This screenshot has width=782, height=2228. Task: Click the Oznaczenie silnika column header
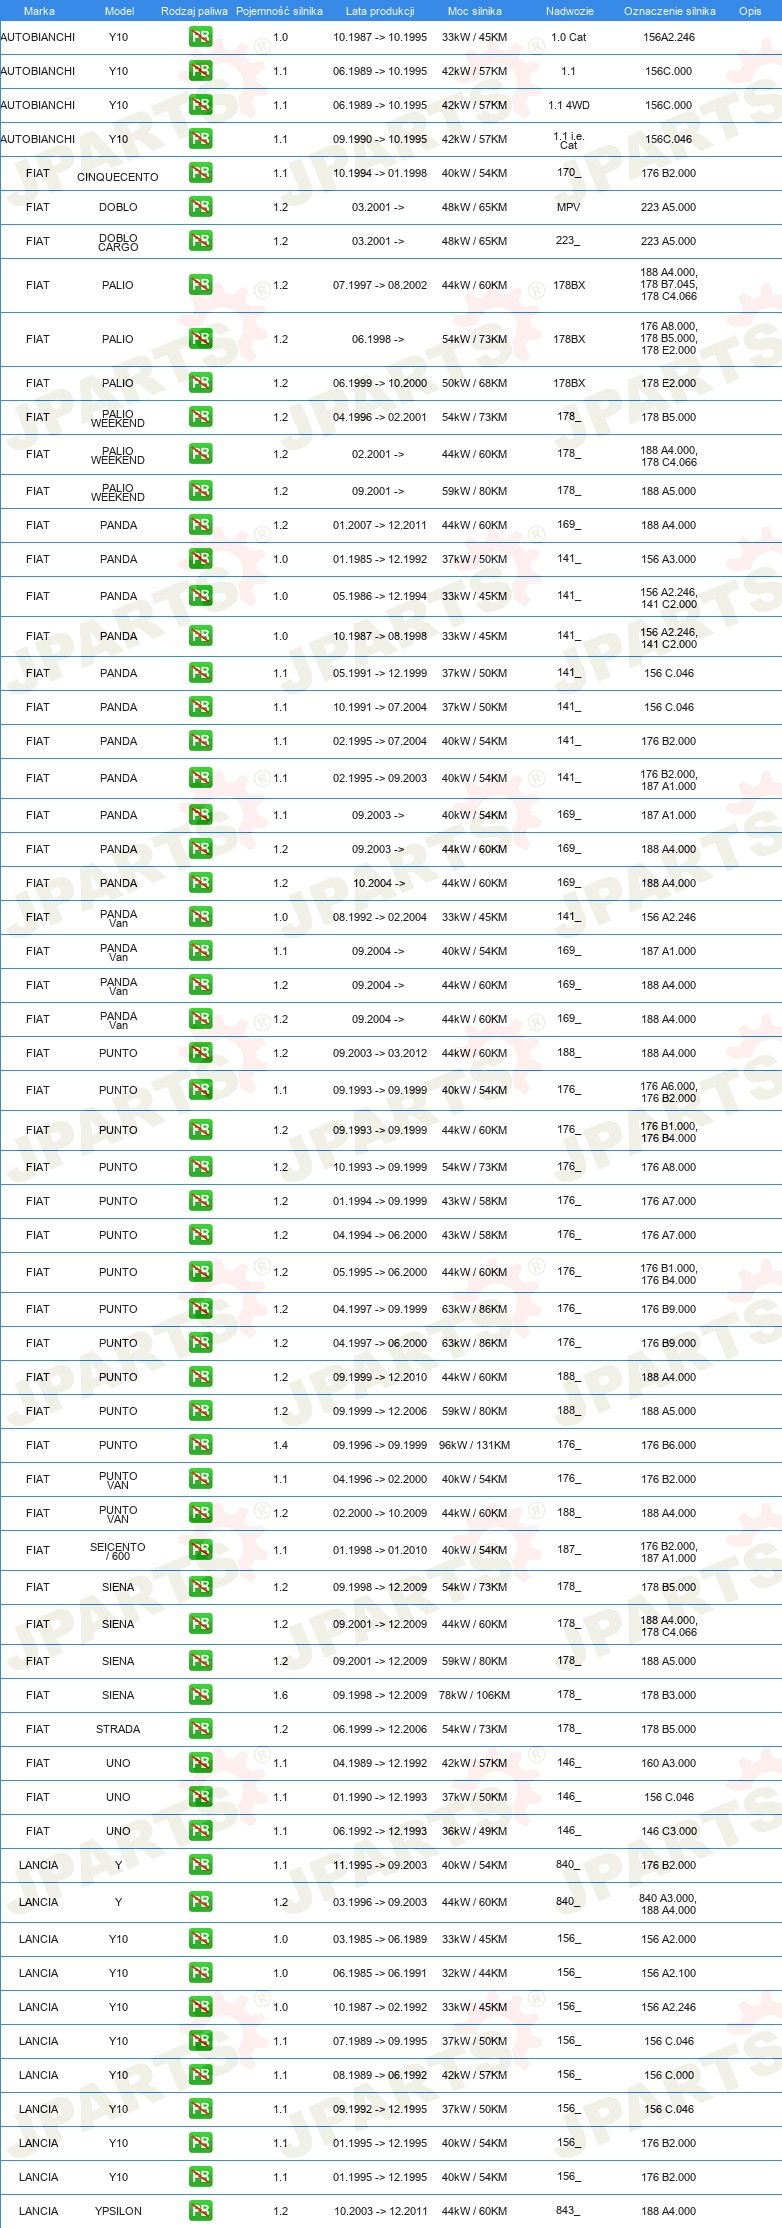670,11
